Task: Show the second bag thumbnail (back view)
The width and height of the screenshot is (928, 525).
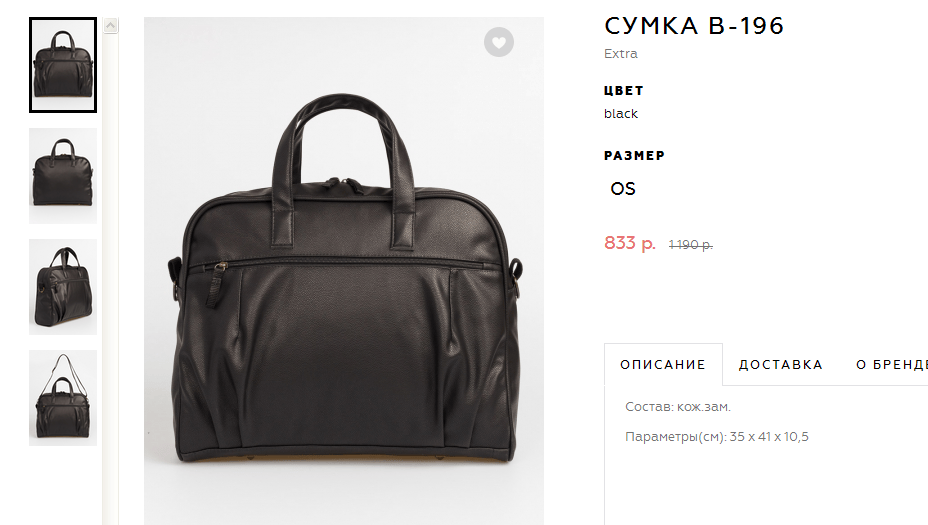Action: click(x=63, y=176)
